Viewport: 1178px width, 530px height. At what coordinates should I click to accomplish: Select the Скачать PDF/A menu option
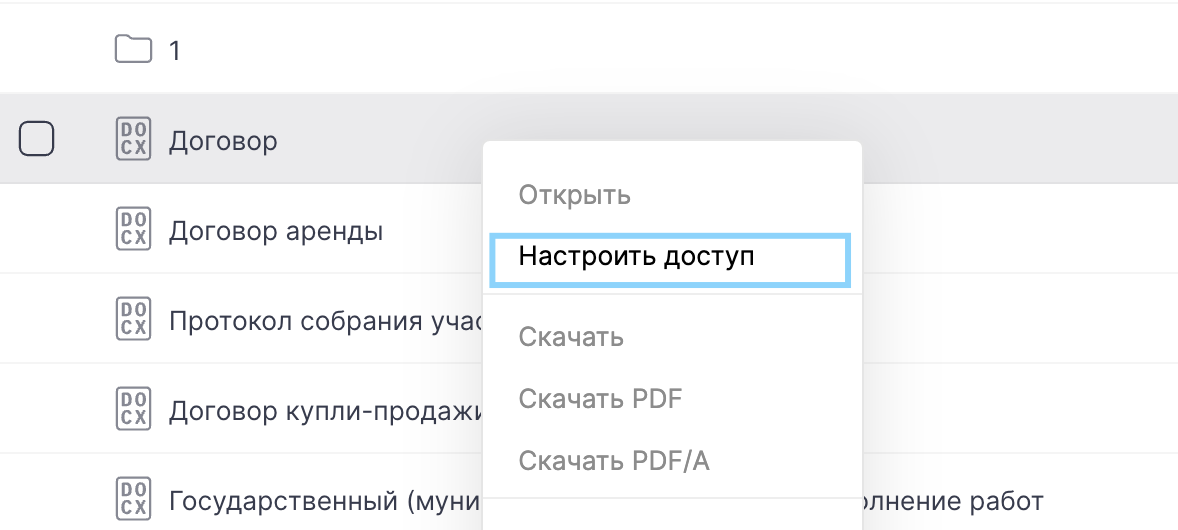[614, 461]
